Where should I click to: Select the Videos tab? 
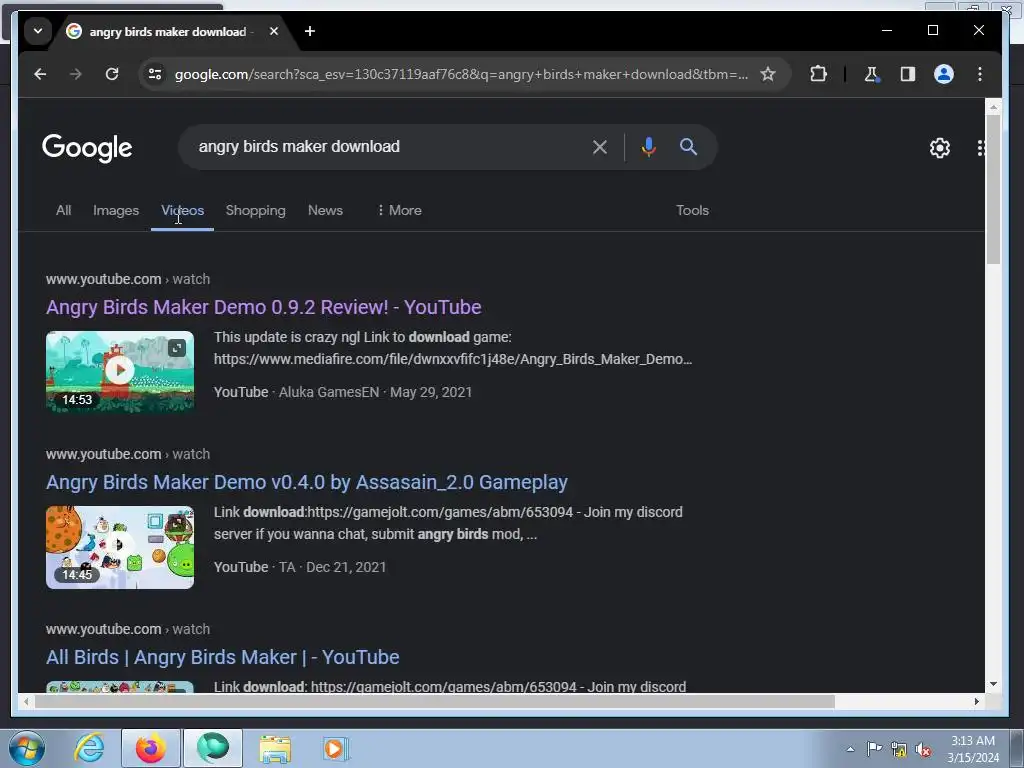tap(182, 210)
